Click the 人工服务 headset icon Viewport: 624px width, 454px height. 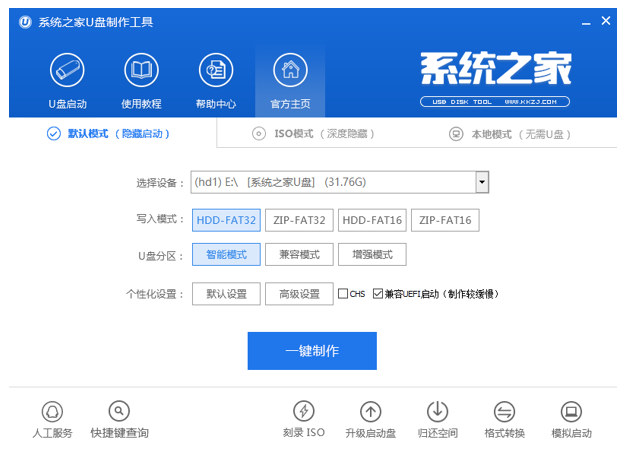point(53,411)
